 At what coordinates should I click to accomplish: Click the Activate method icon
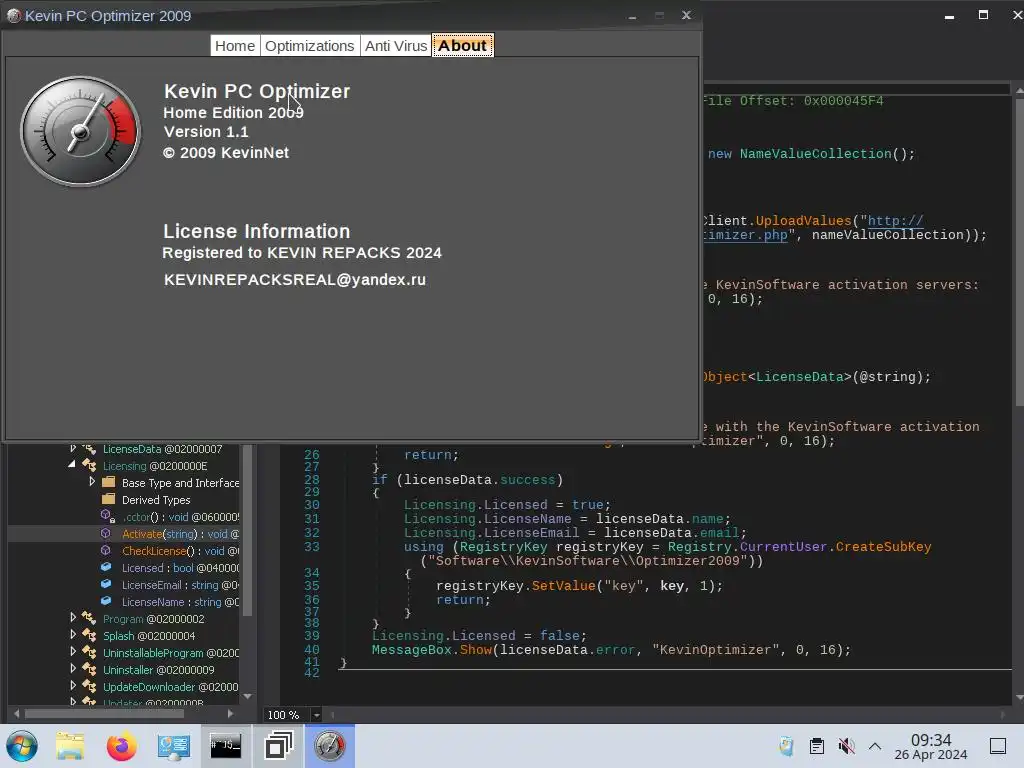coord(106,534)
